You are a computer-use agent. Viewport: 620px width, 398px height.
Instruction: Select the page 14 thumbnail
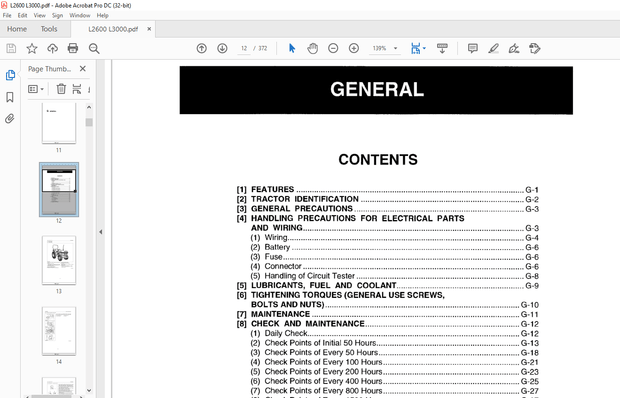pos(59,331)
